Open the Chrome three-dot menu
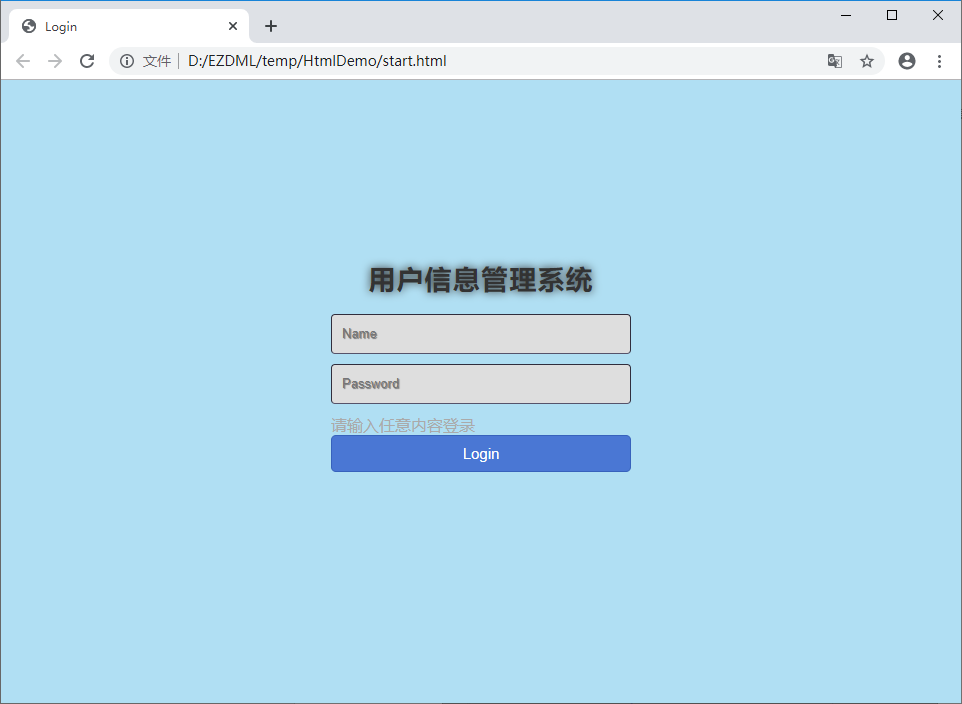 pyautogui.click(x=939, y=61)
